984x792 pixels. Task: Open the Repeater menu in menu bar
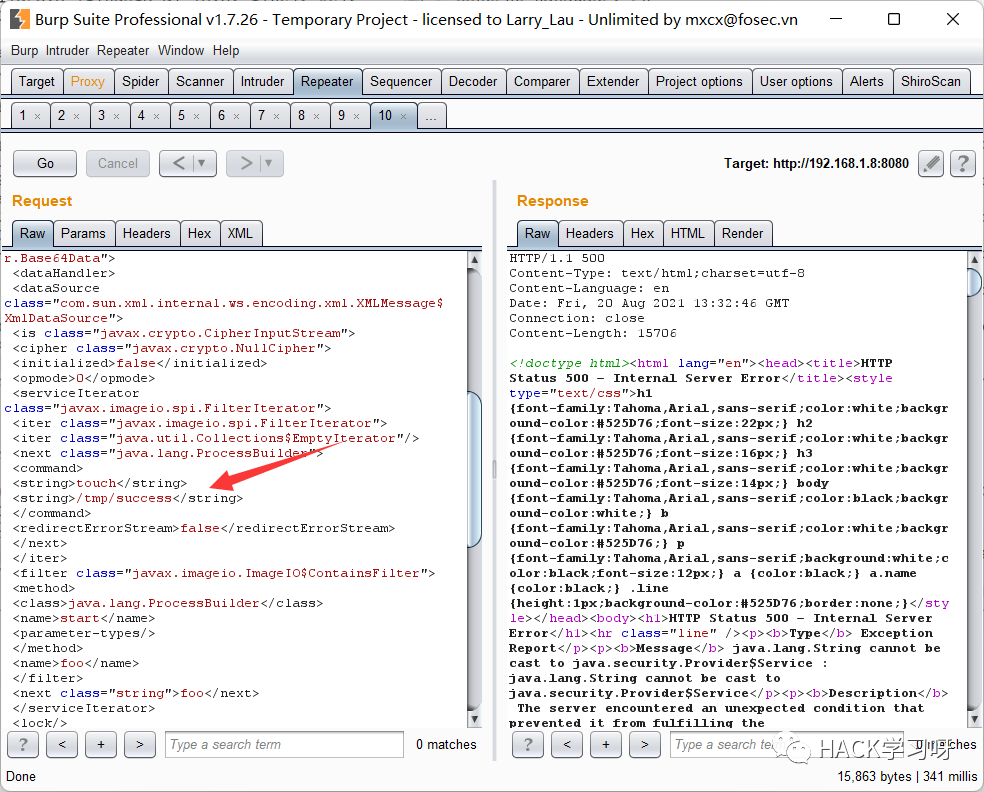pyautogui.click(x=123, y=50)
